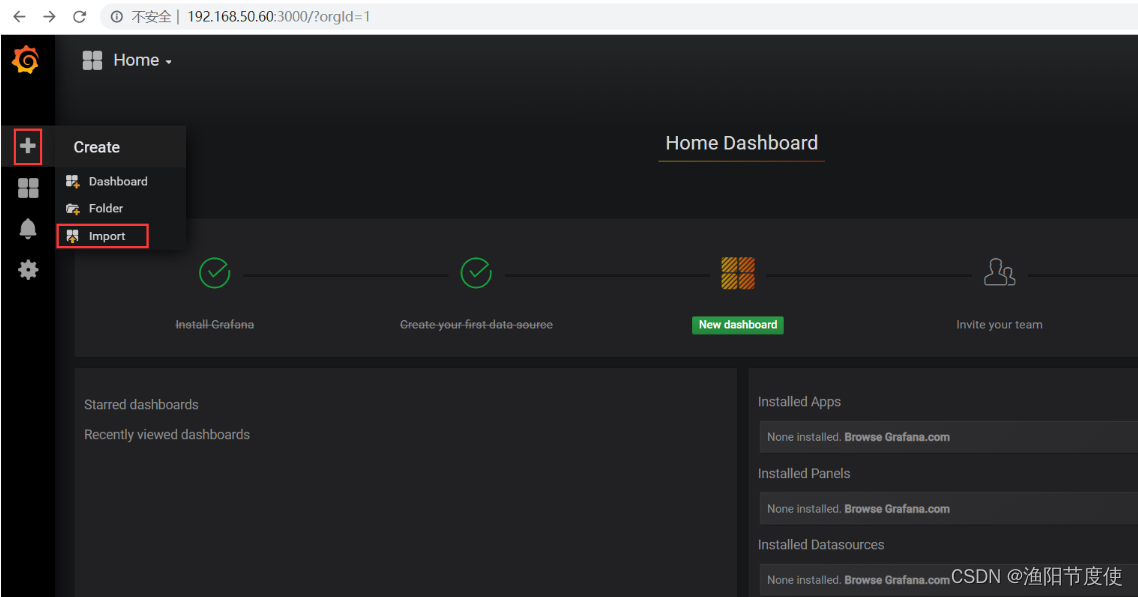Screen dimensions: 1138x597
Task: Click the Create menu header
Action: 97,147
